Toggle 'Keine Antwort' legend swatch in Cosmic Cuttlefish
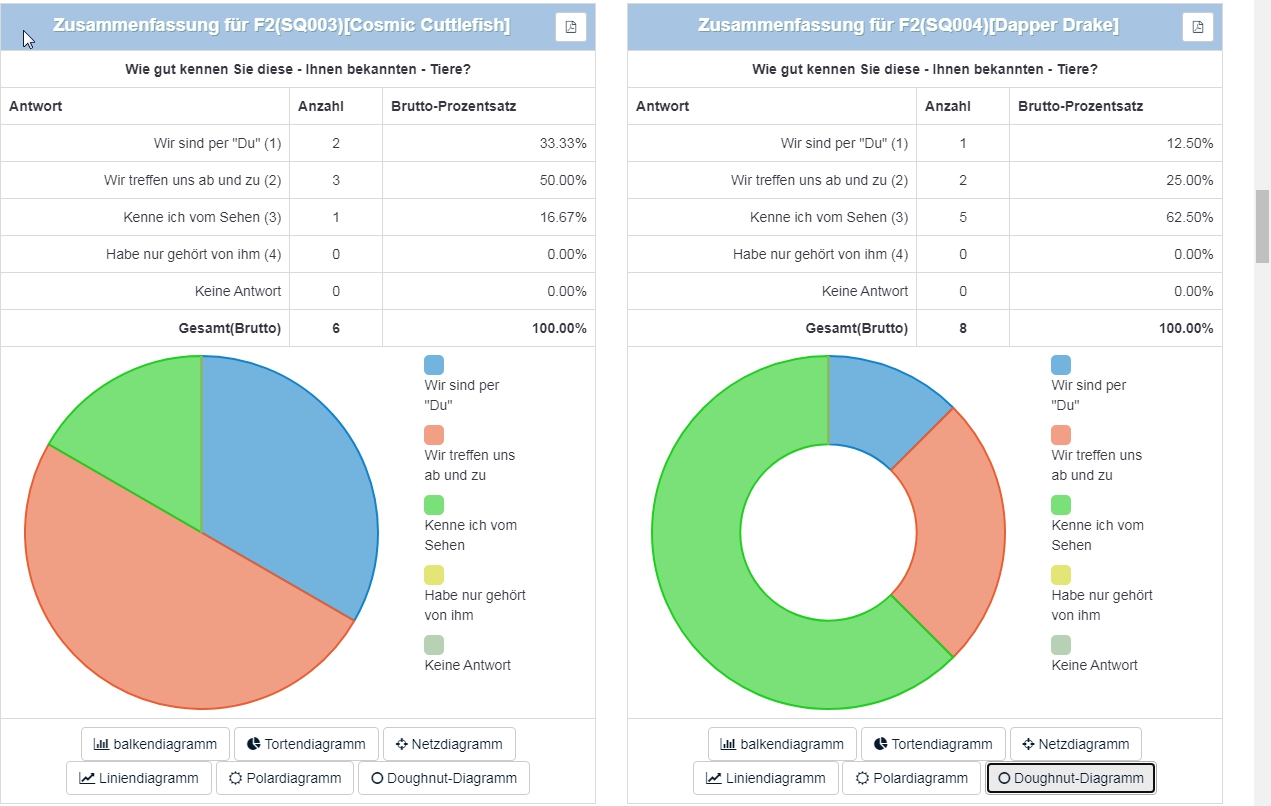 click(x=434, y=645)
